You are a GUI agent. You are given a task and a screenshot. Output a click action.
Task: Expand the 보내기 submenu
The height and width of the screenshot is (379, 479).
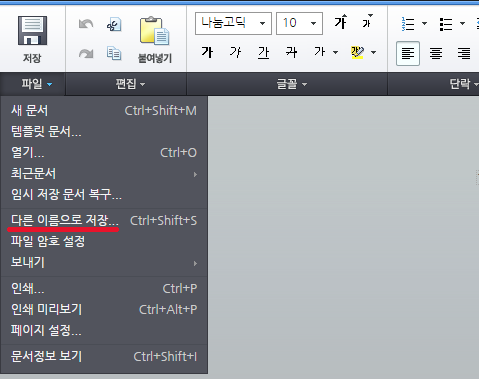(x=104, y=262)
